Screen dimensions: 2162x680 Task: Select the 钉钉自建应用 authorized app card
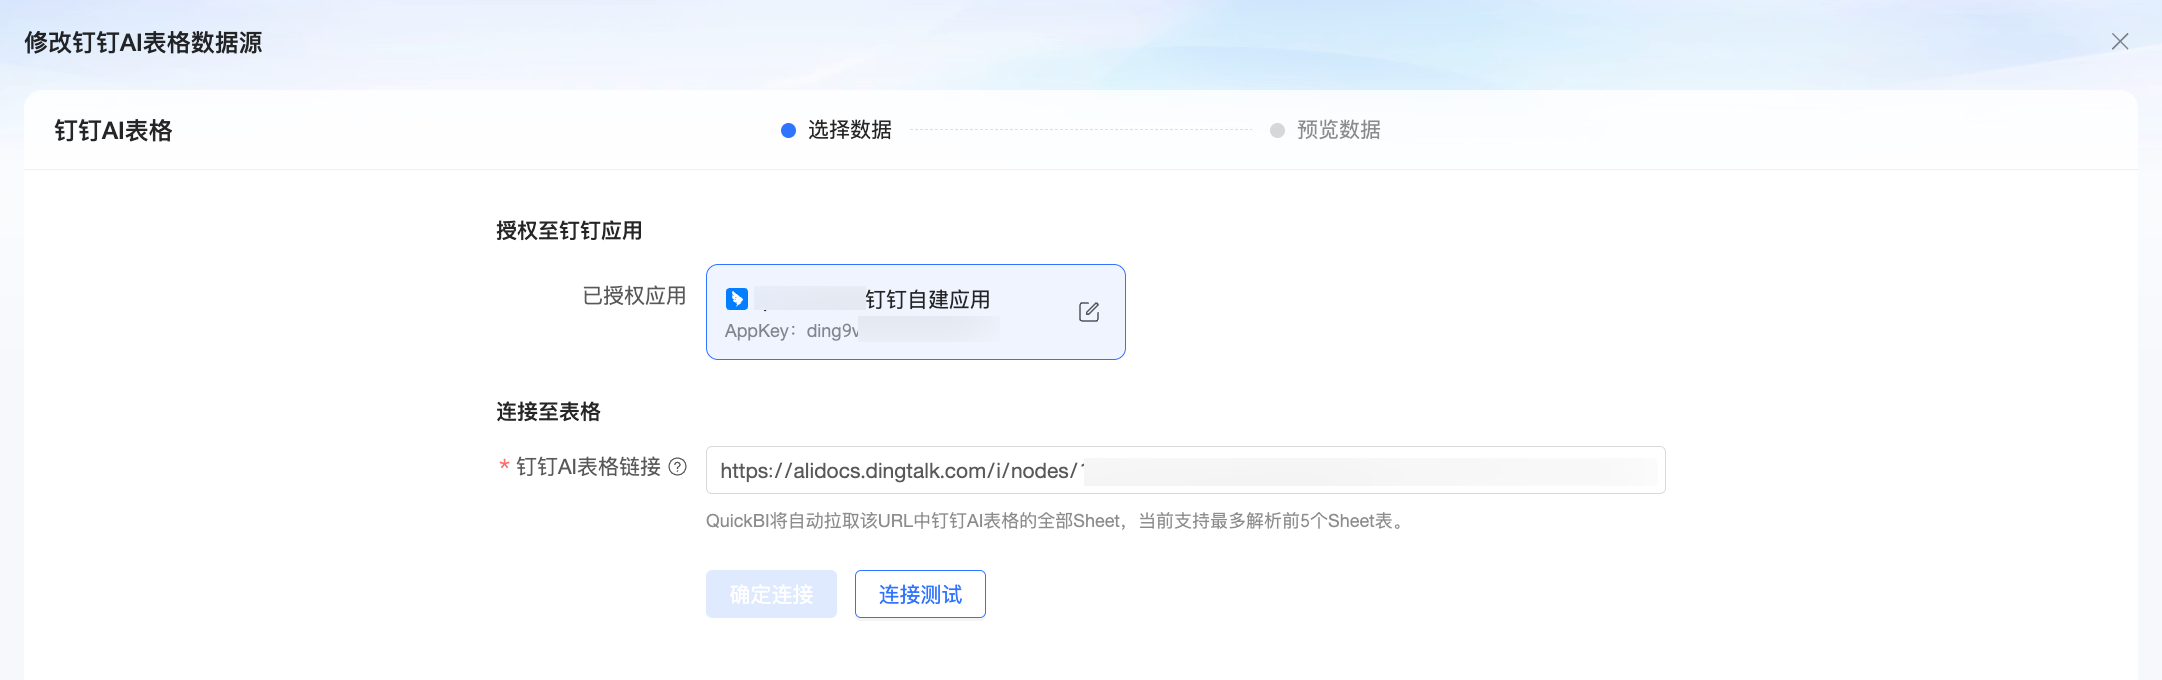pyautogui.click(x=915, y=312)
